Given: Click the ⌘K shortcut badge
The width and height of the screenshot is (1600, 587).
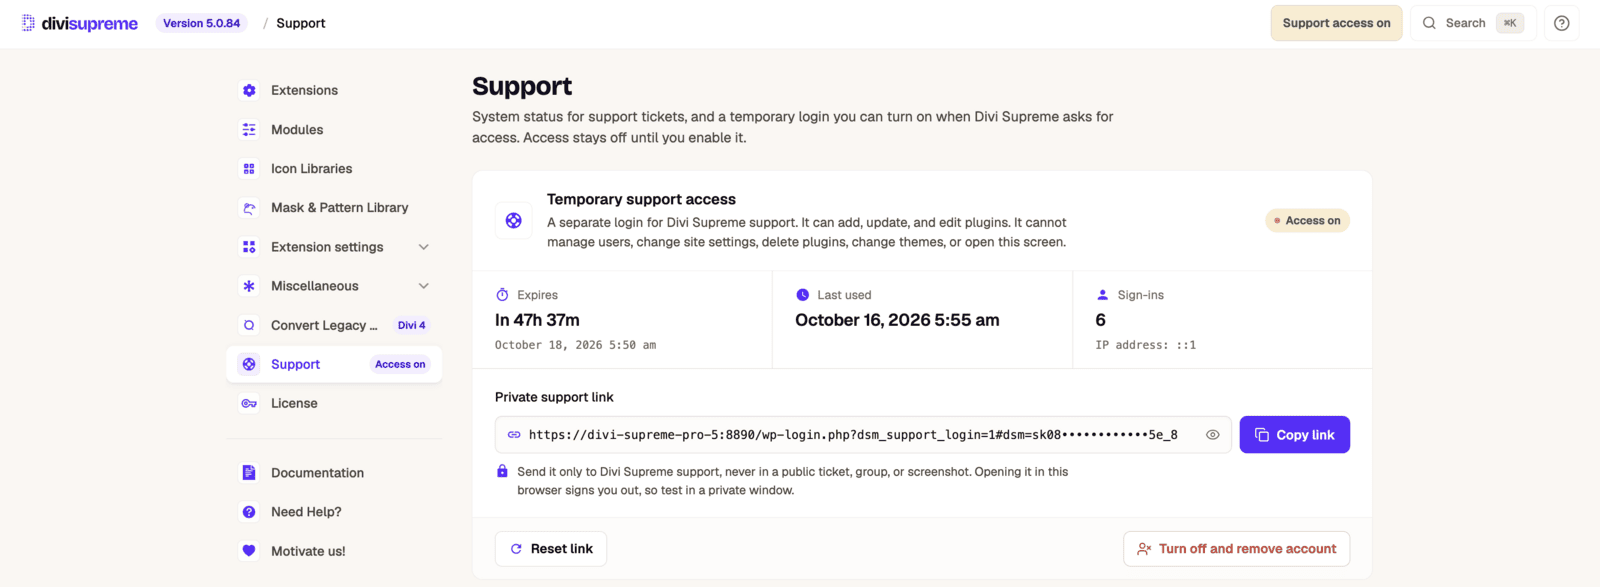Looking at the screenshot, I should pyautogui.click(x=1510, y=23).
